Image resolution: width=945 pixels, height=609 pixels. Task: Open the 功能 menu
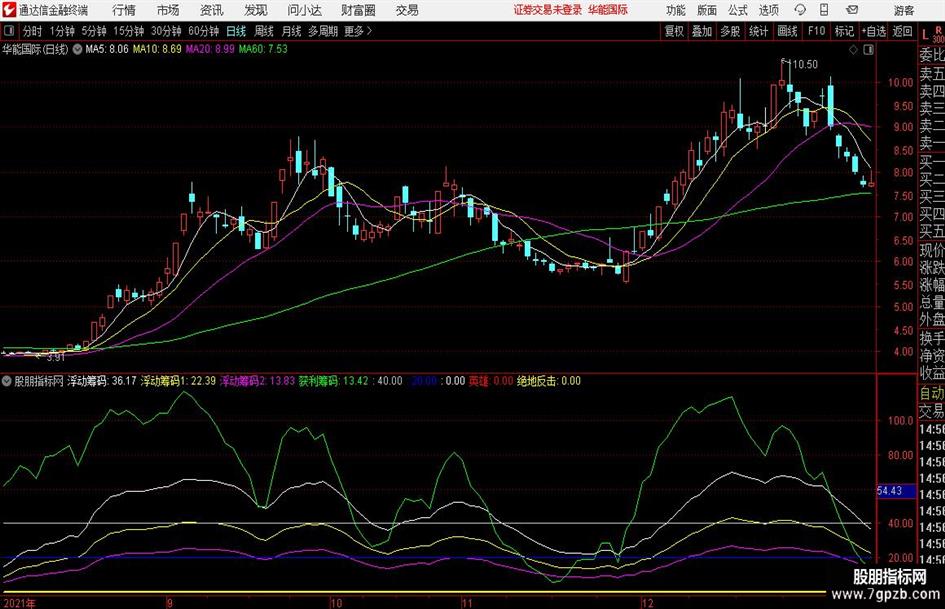tap(676, 10)
